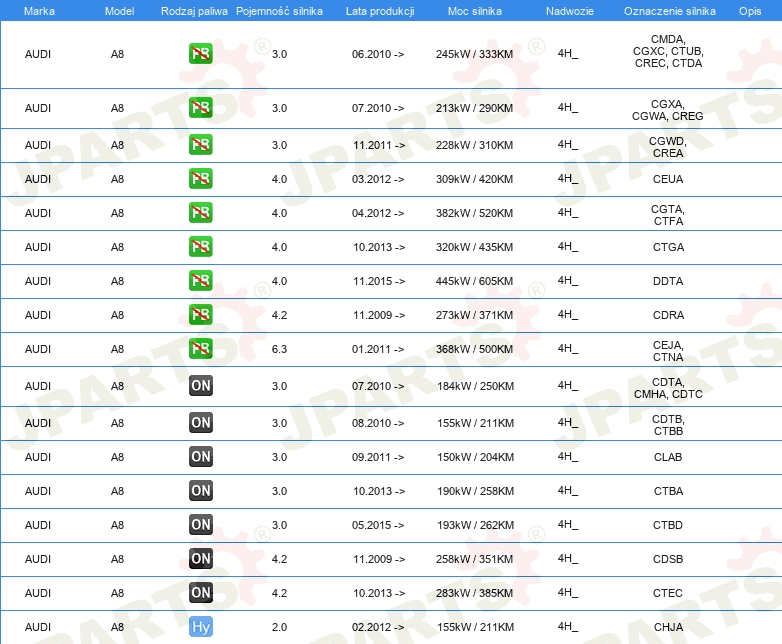Click the petrol icon in the 382kW / 520KM row
The height and width of the screenshot is (644, 782).
click(200, 213)
